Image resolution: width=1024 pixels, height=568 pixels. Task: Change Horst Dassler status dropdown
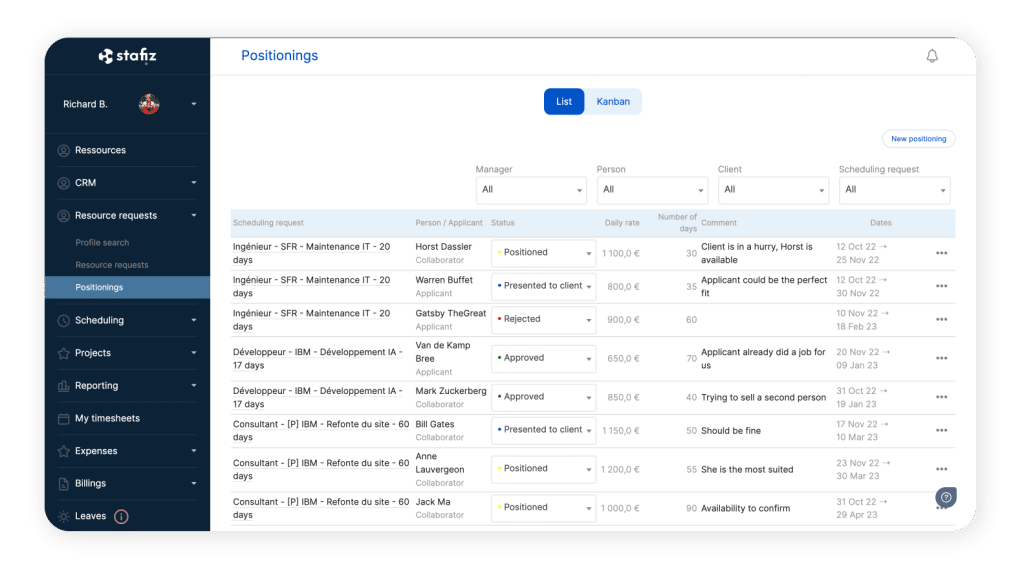click(x=543, y=253)
